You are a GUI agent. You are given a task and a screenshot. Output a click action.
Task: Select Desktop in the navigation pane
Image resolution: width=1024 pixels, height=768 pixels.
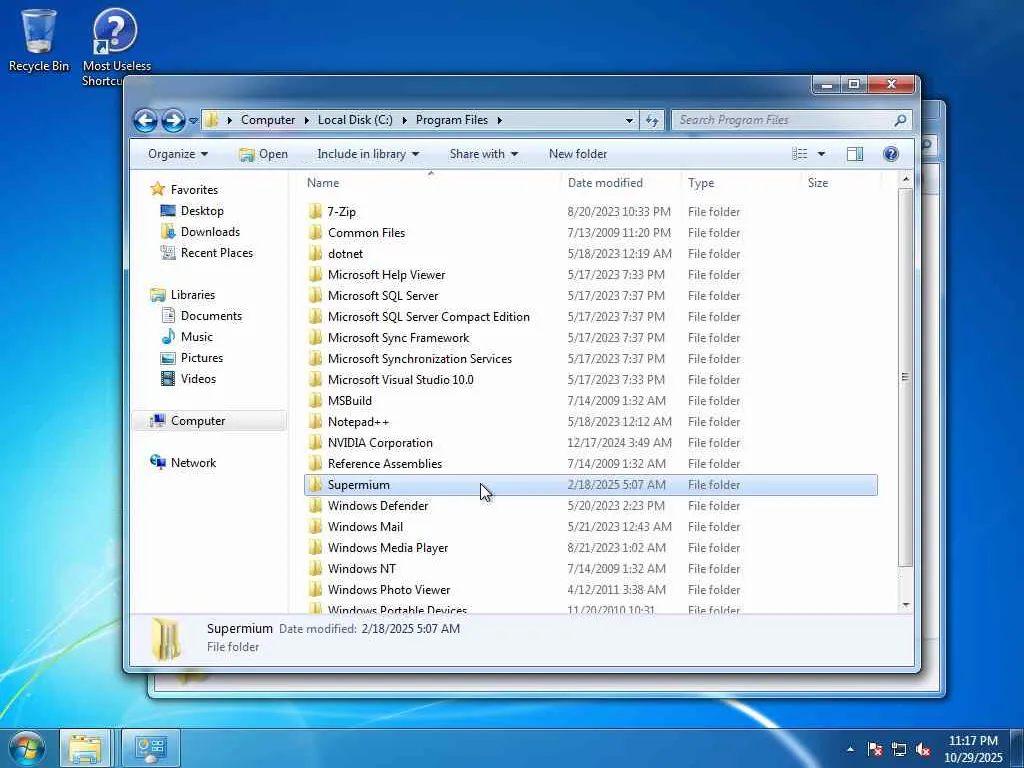coord(192,211)
